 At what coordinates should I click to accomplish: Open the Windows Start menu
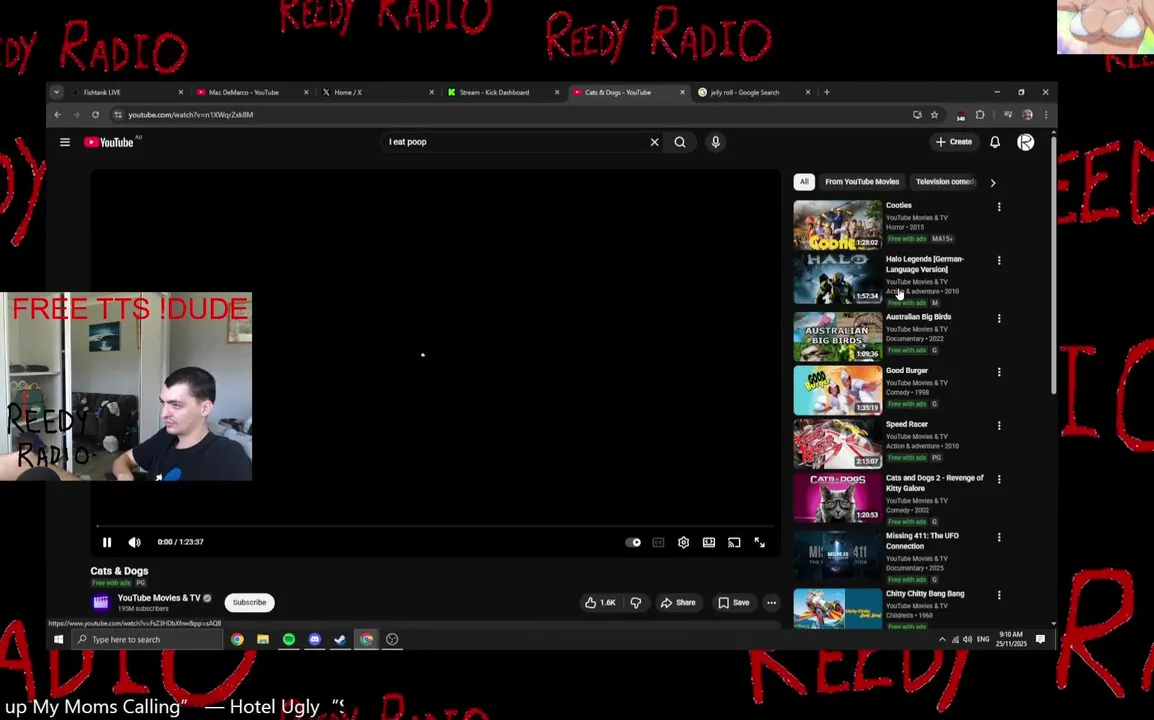pos(59,639)
